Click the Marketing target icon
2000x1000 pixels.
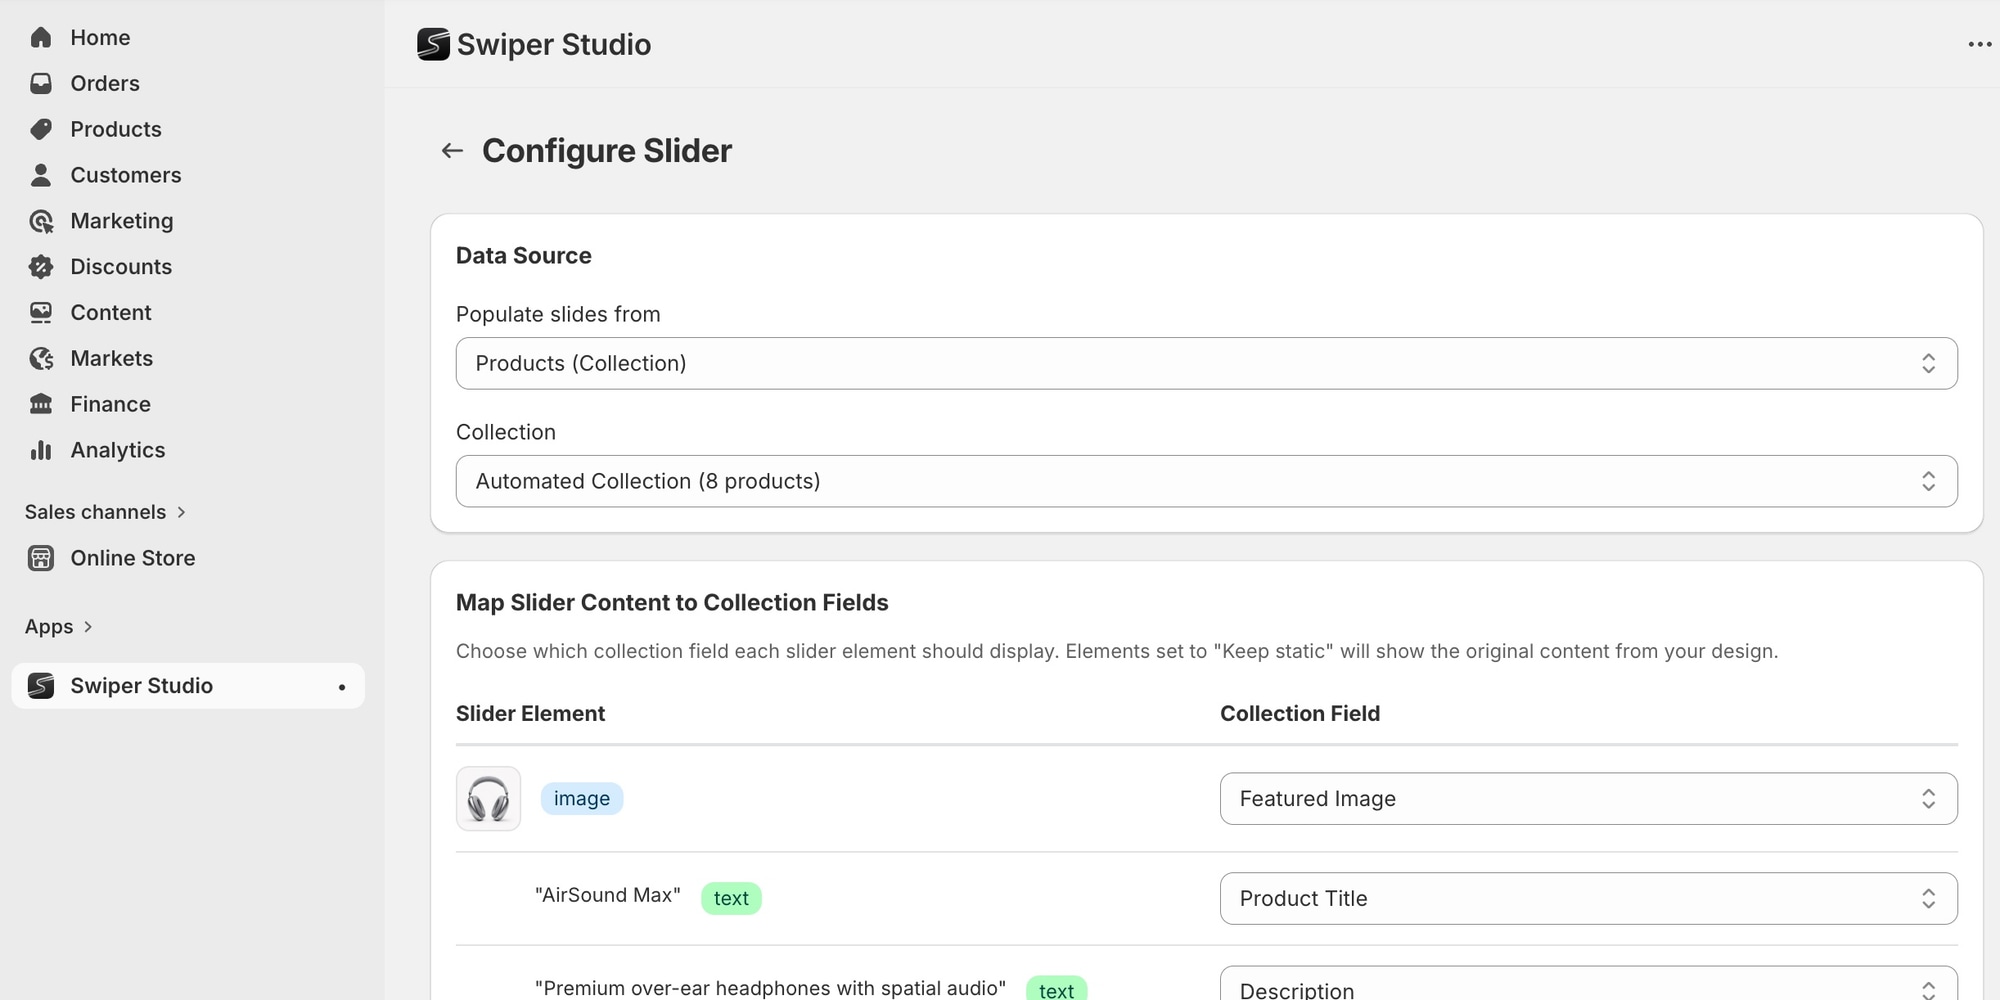click(41, 221)
